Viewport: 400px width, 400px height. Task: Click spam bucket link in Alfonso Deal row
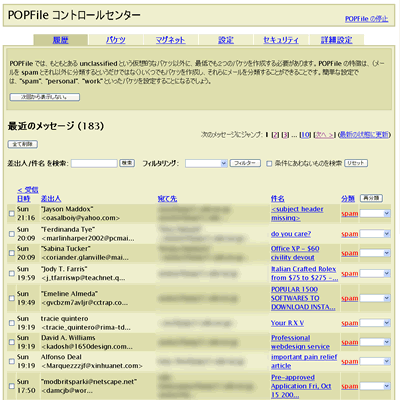[349, 362]
